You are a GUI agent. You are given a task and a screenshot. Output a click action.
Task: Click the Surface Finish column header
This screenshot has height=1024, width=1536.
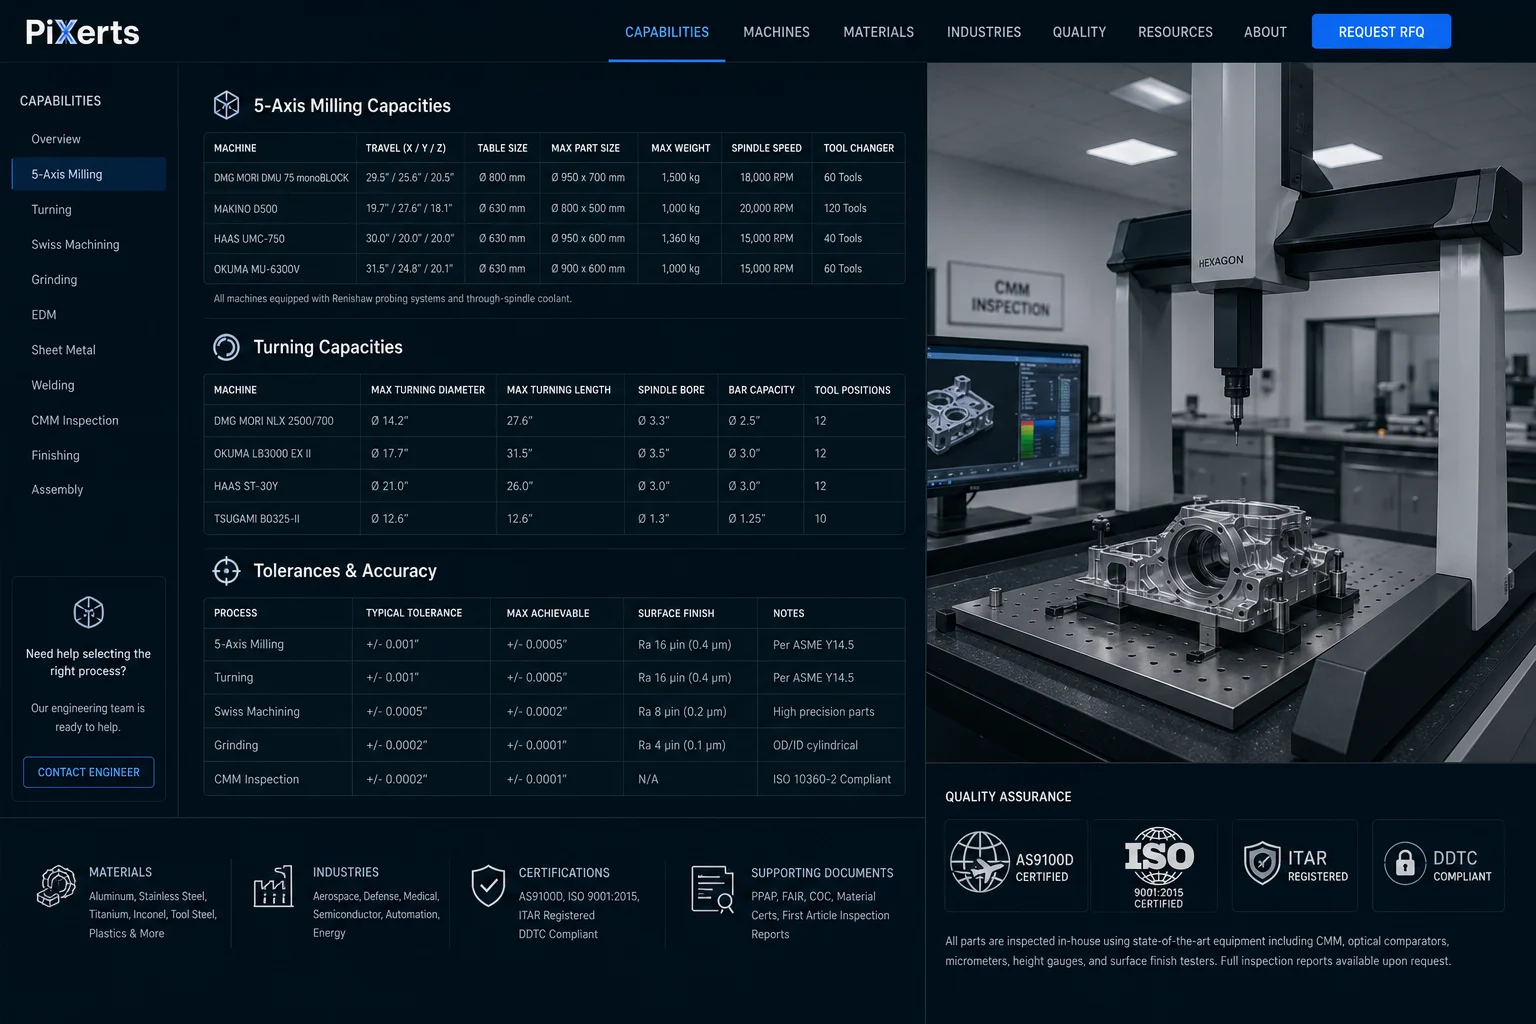676,613
